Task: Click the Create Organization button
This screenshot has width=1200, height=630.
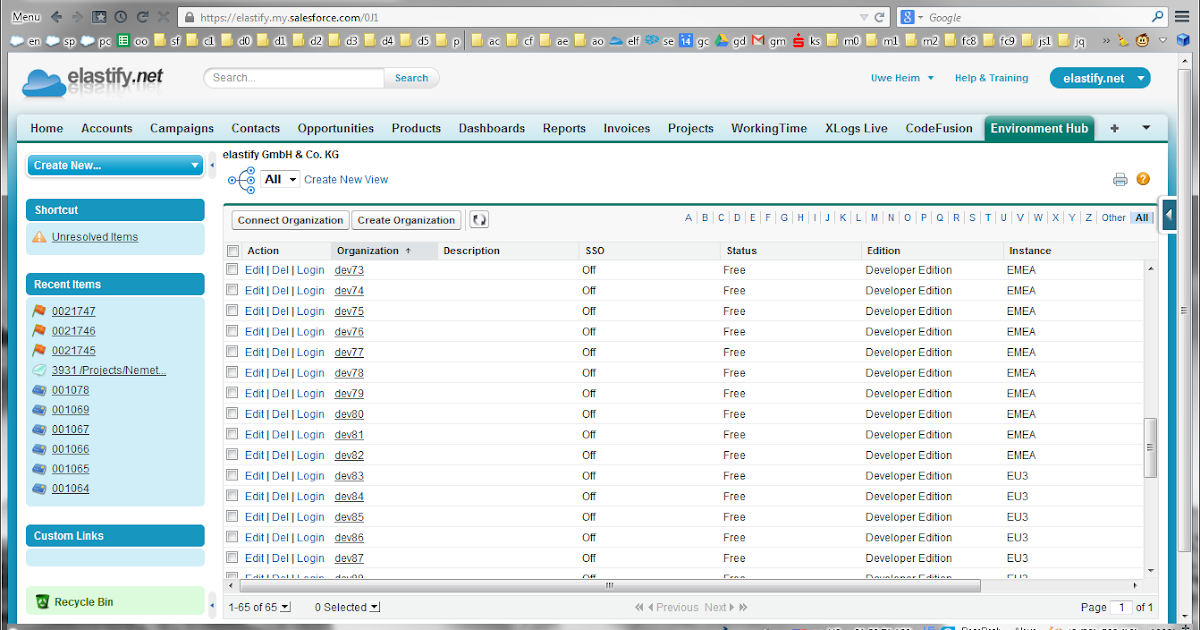Action: click(x=407, y=220)
